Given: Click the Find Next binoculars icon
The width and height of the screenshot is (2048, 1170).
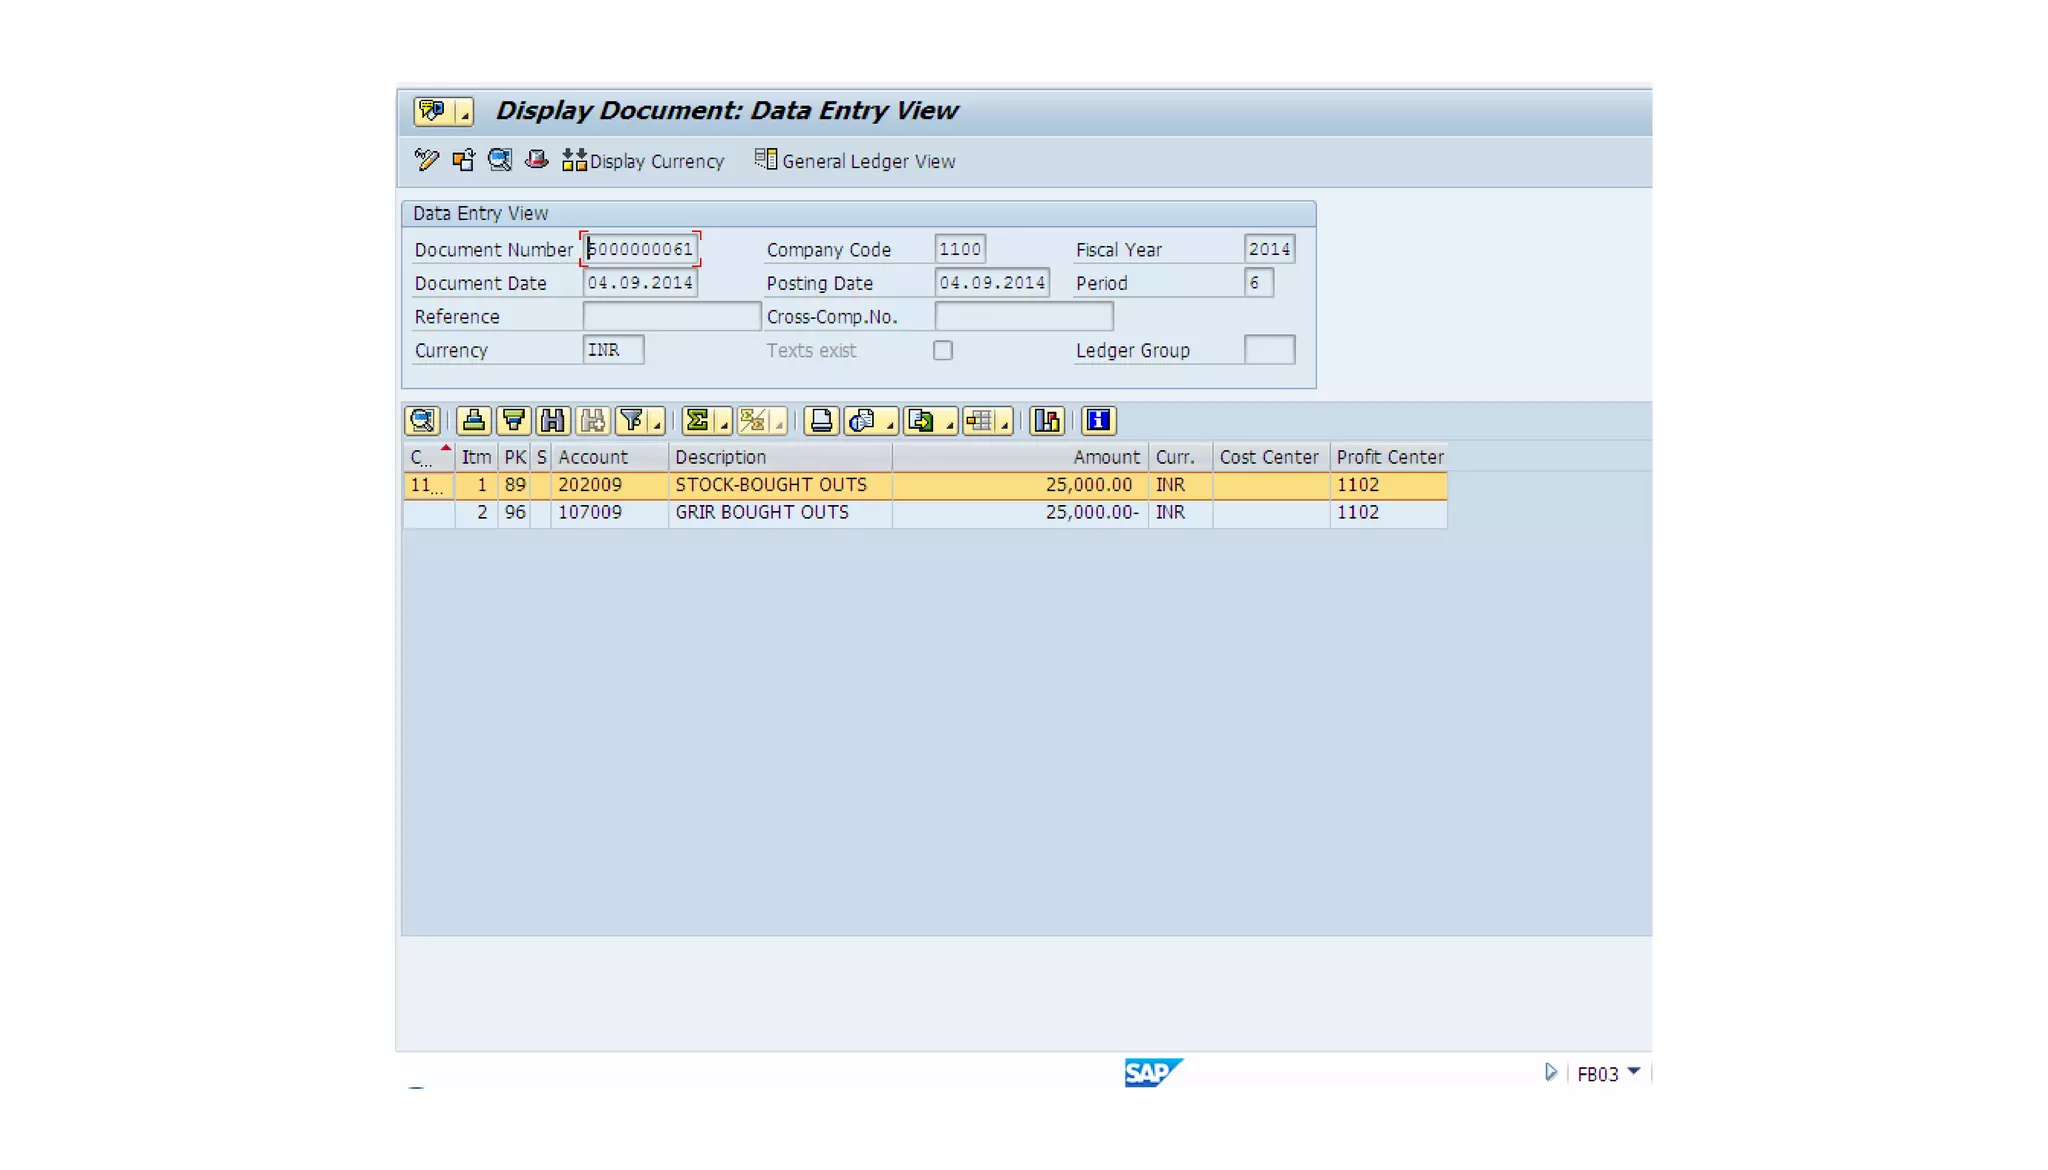Looking at the screenshot, I should click(x=593, y=421).
